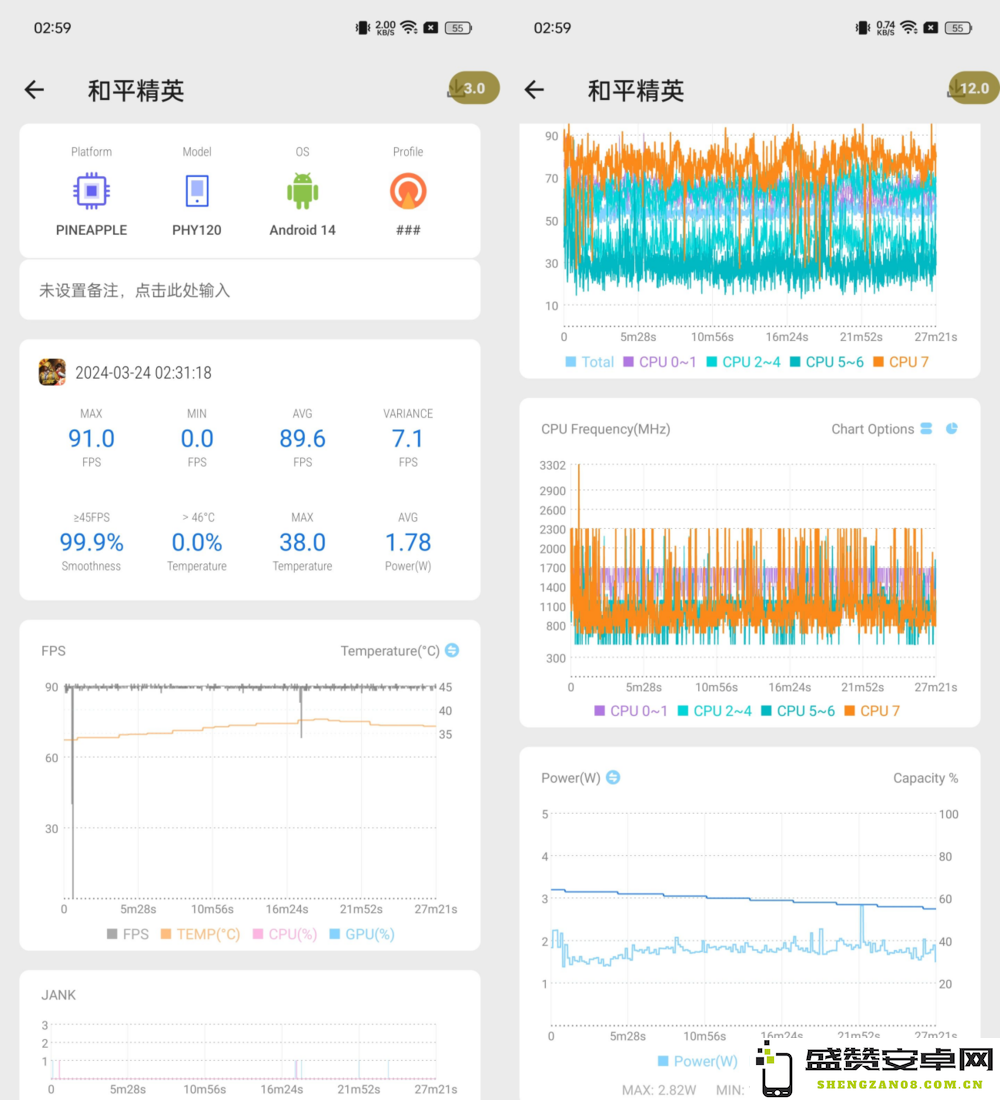Click the MIN FPS value 0.0
Screen dimensions: 1000x1100
[197, 438]
